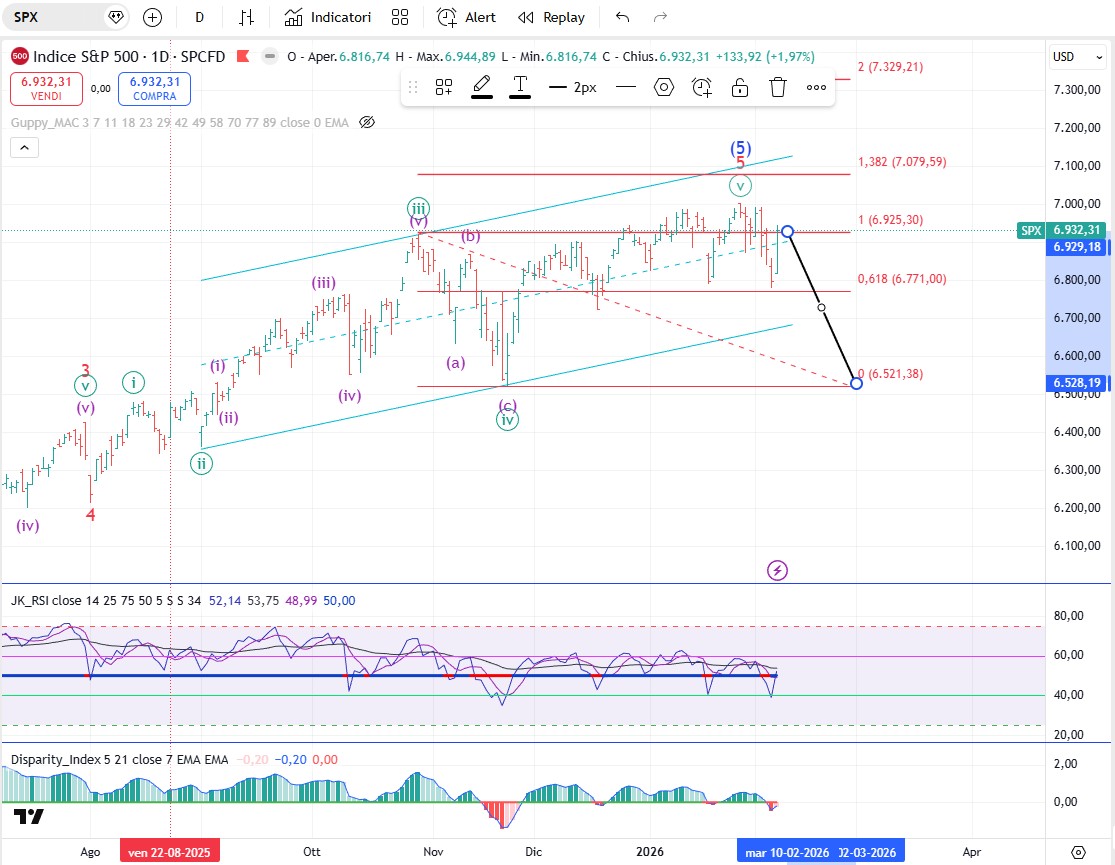Open the indicator templates grid icon
This screenshot has width=1115, height=865.
(400, 17)
